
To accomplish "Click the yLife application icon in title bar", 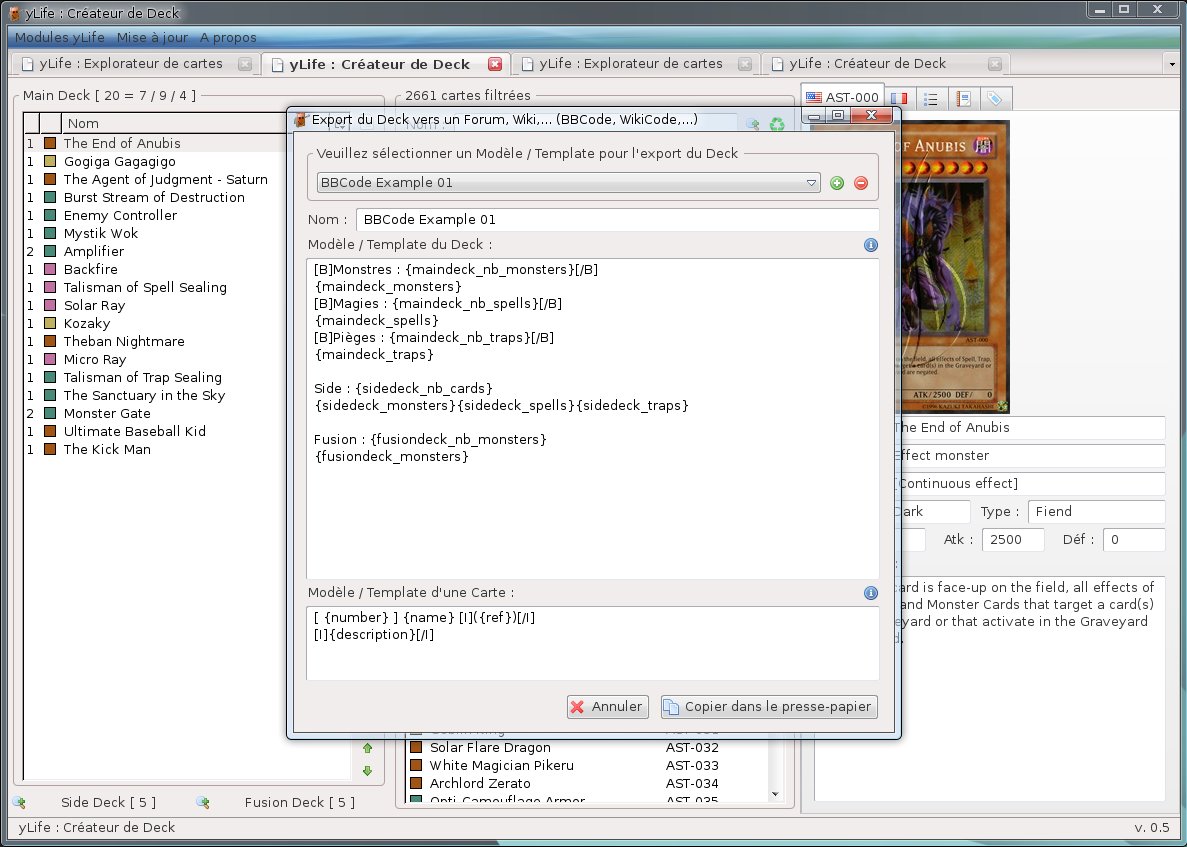I will click(x=14, y=13).
